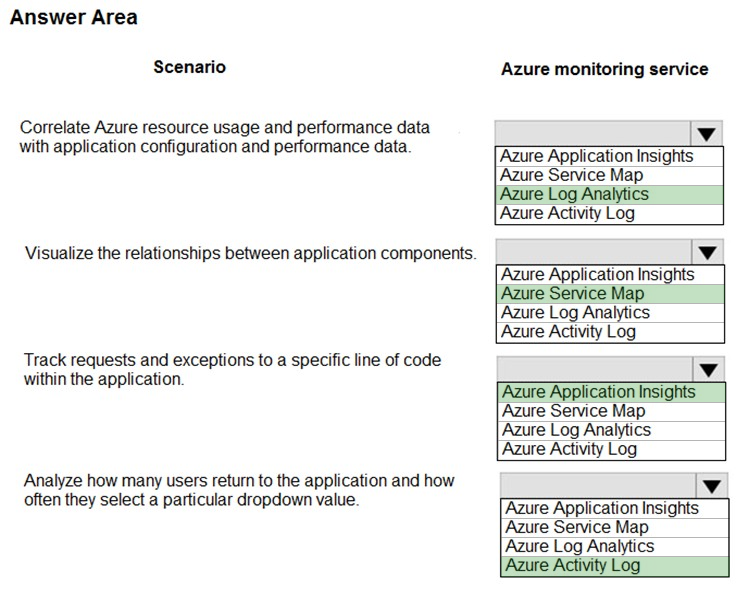Pick Azure Activity Log in third list
Image resolution: width=736 pixels, height=589 pixels.
(612, 450)
